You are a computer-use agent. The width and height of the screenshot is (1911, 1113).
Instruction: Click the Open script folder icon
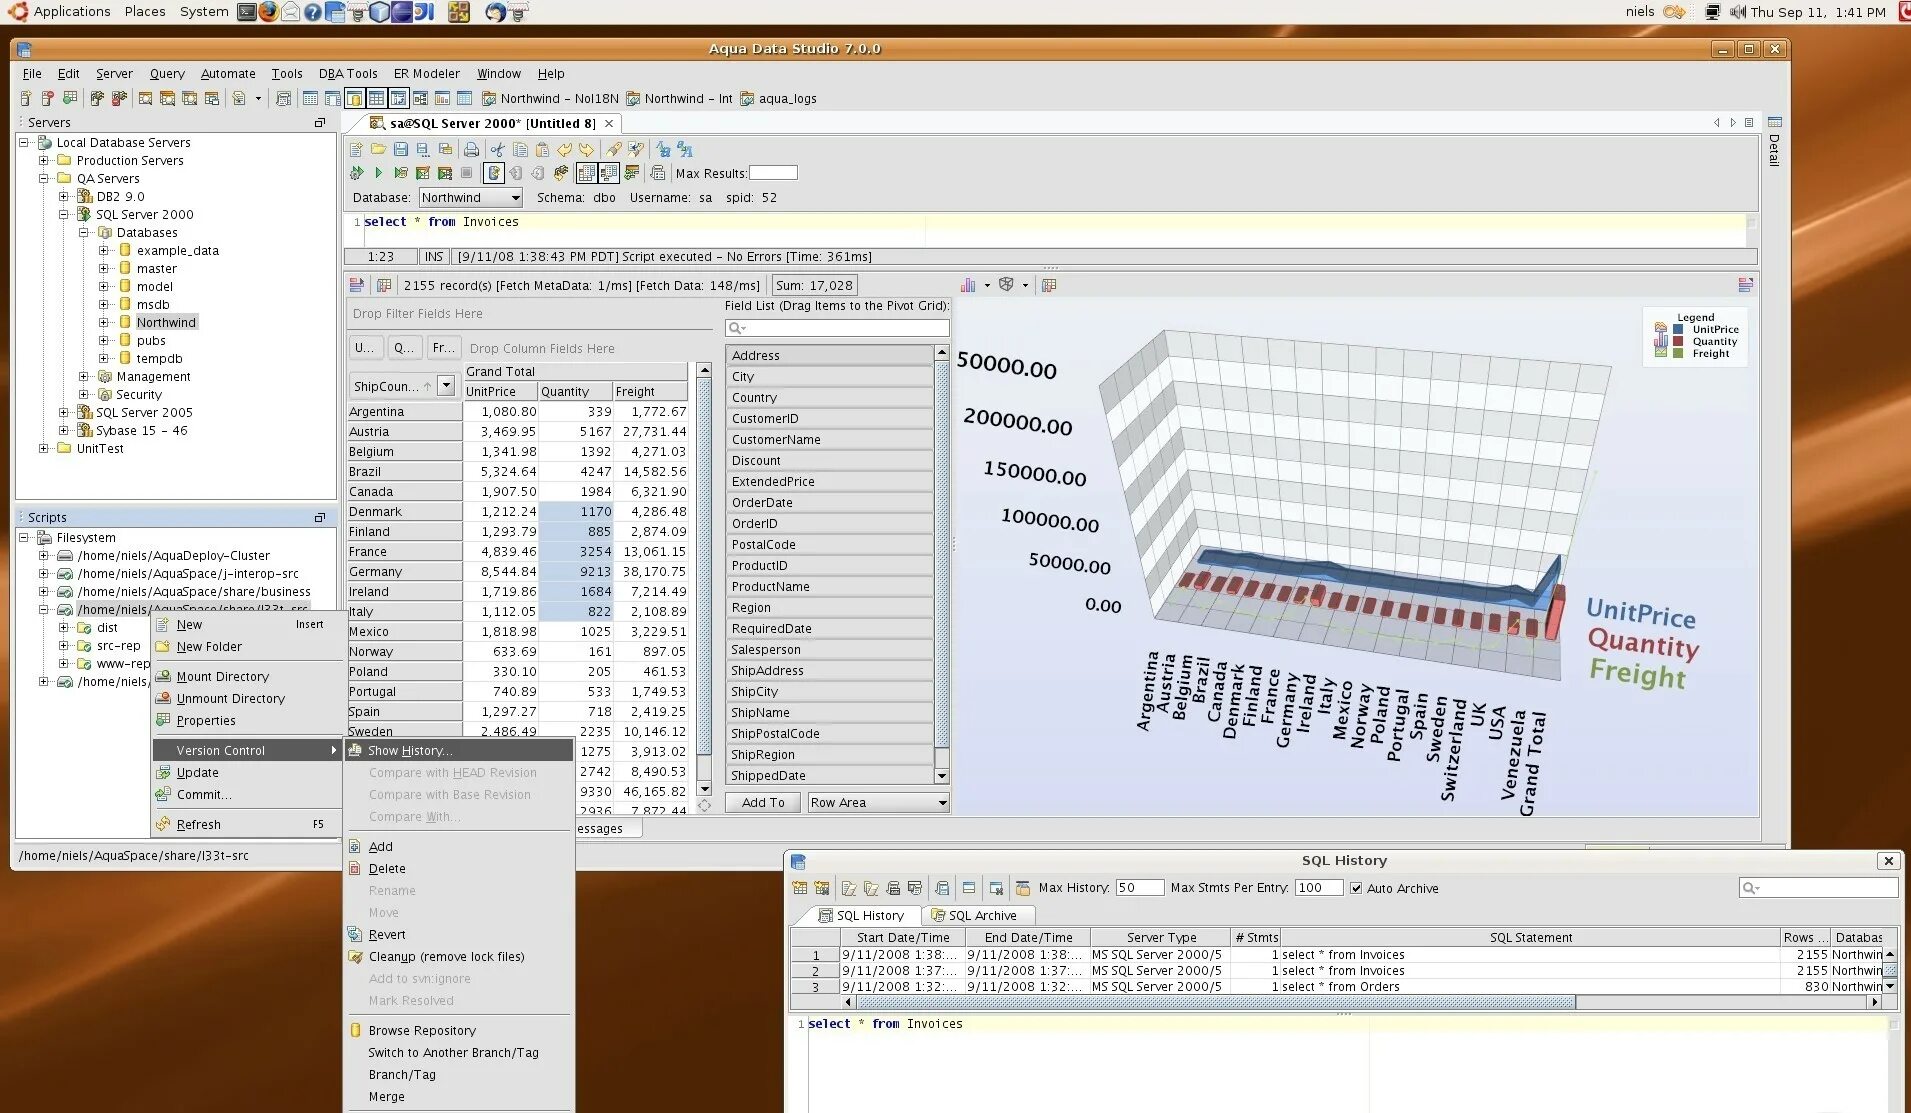(x=378, y=149)
